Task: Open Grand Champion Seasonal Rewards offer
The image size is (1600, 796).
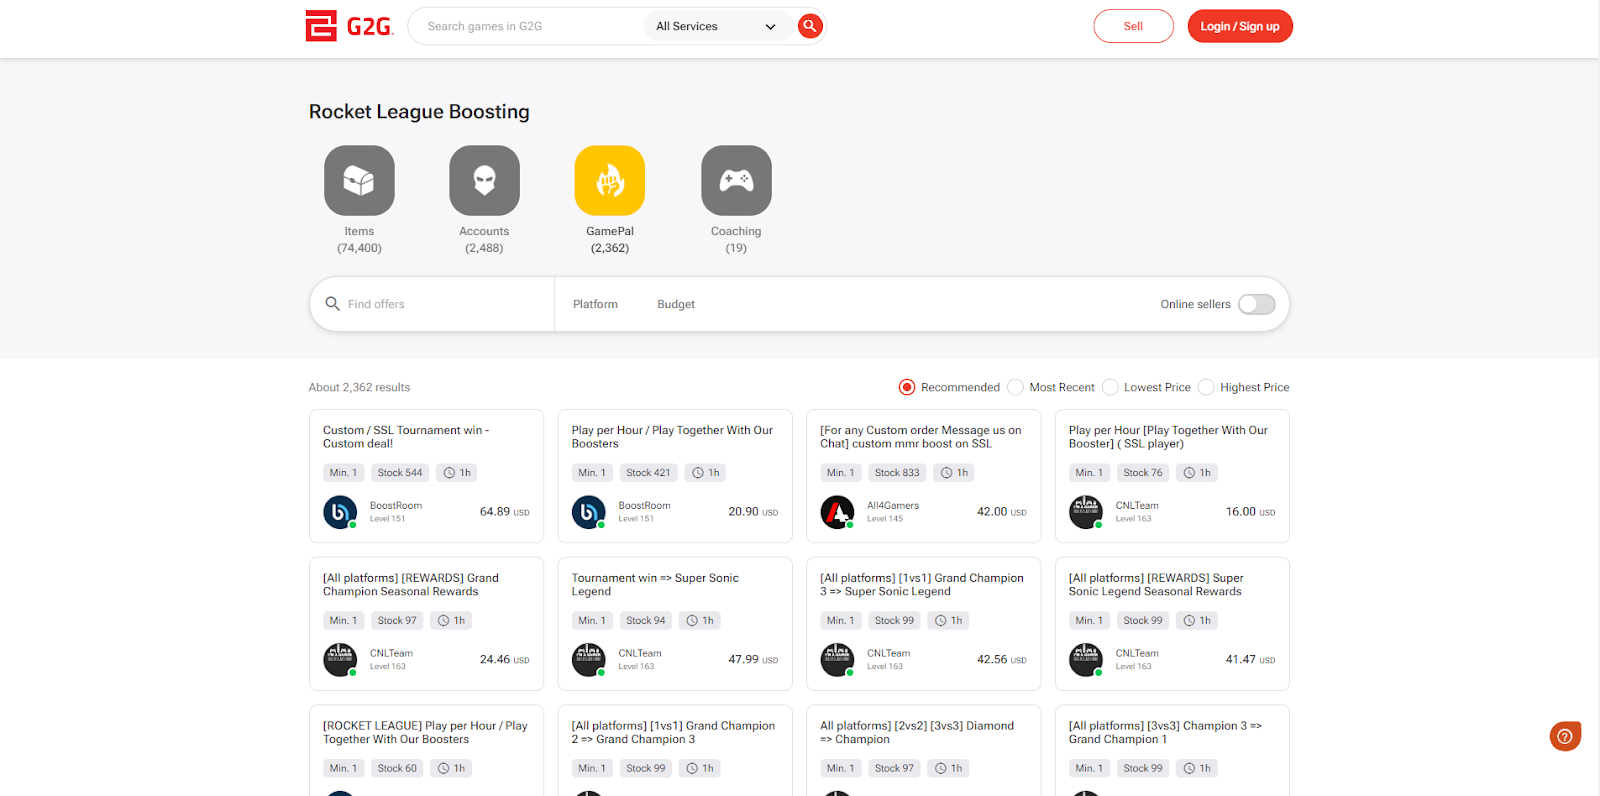Action: pos(426,624)
